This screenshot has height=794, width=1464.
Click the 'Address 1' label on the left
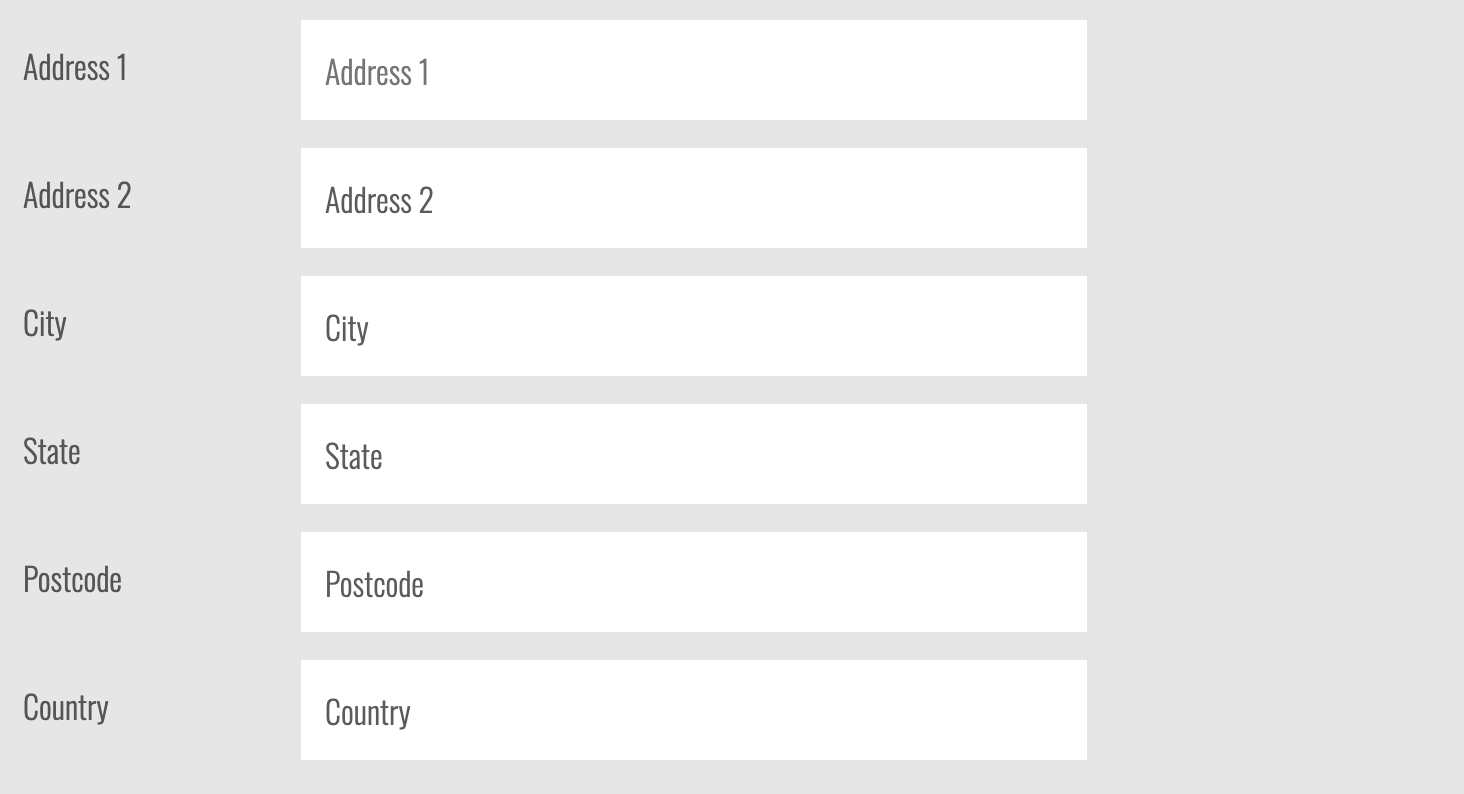coord(75,67)
